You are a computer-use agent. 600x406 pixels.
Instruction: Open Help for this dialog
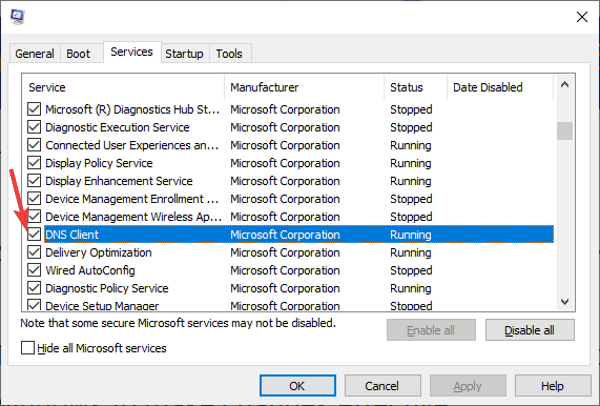pyautogui.click(x=553, y=385)
